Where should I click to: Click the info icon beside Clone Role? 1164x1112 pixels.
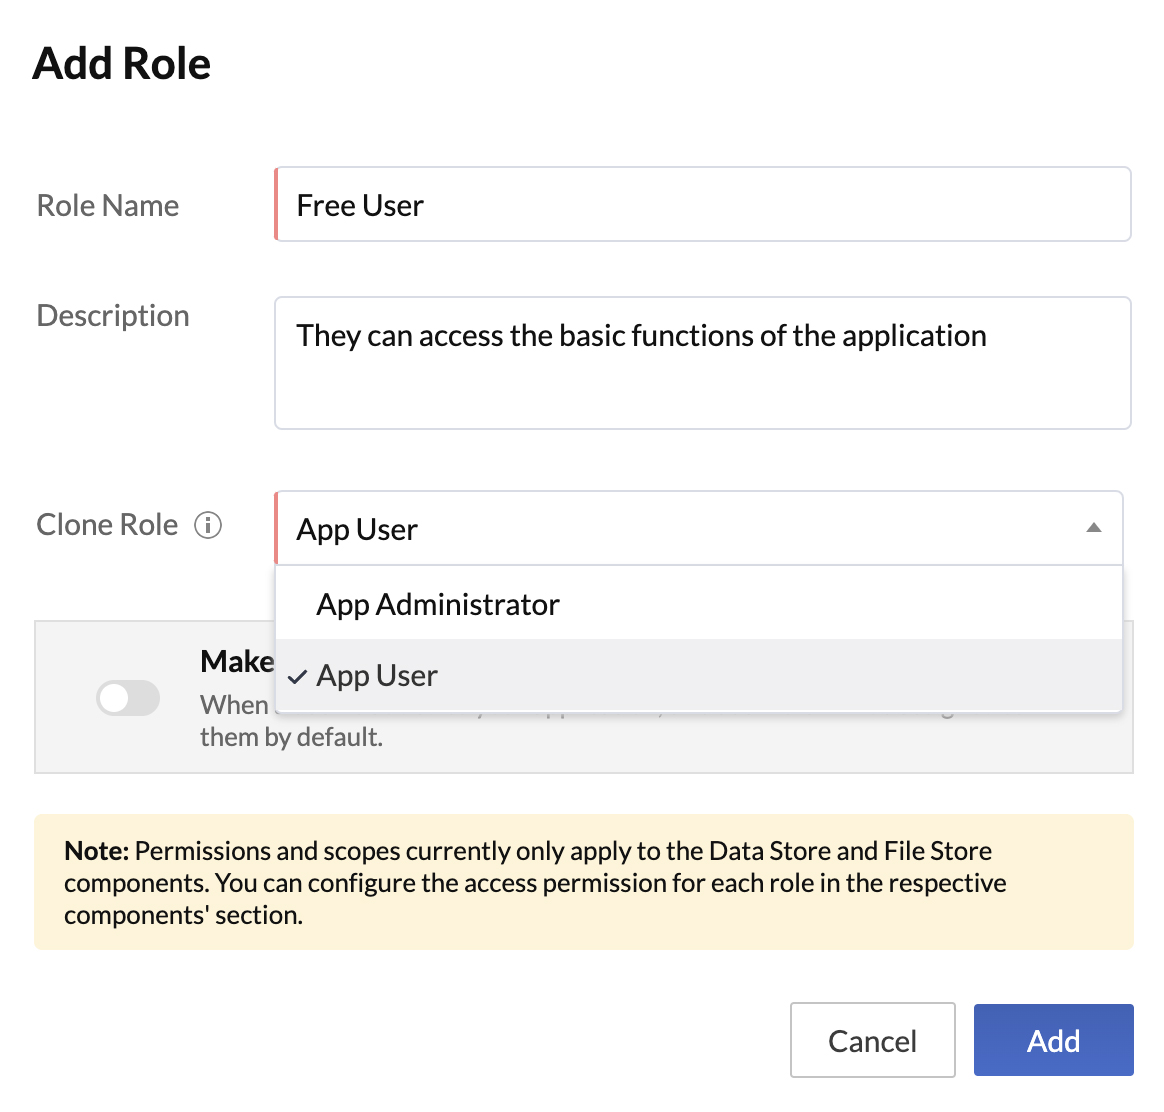pos(208,524)
